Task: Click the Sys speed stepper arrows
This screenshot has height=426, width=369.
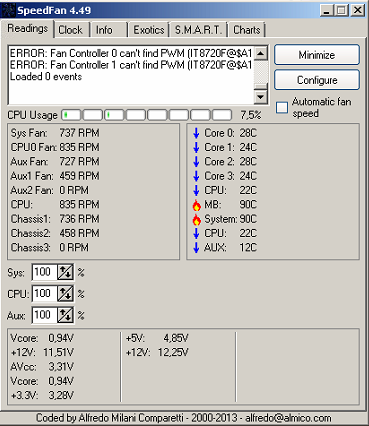Action: 65,272
